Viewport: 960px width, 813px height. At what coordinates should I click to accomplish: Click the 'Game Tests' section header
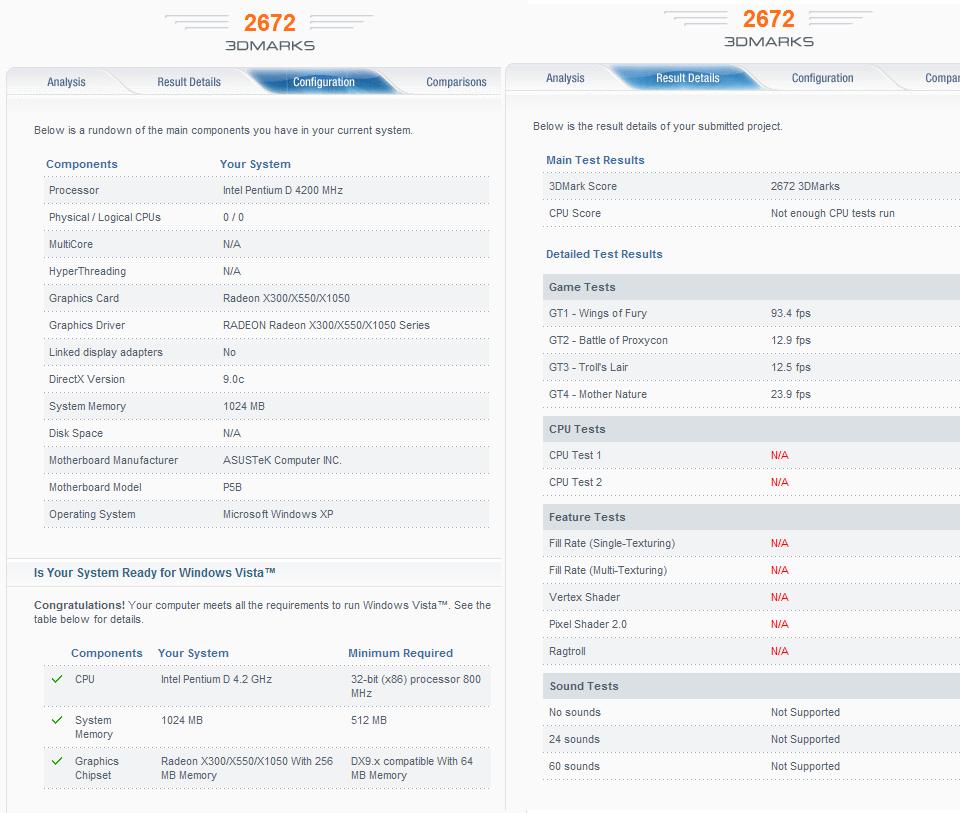[x=751, y=287]
